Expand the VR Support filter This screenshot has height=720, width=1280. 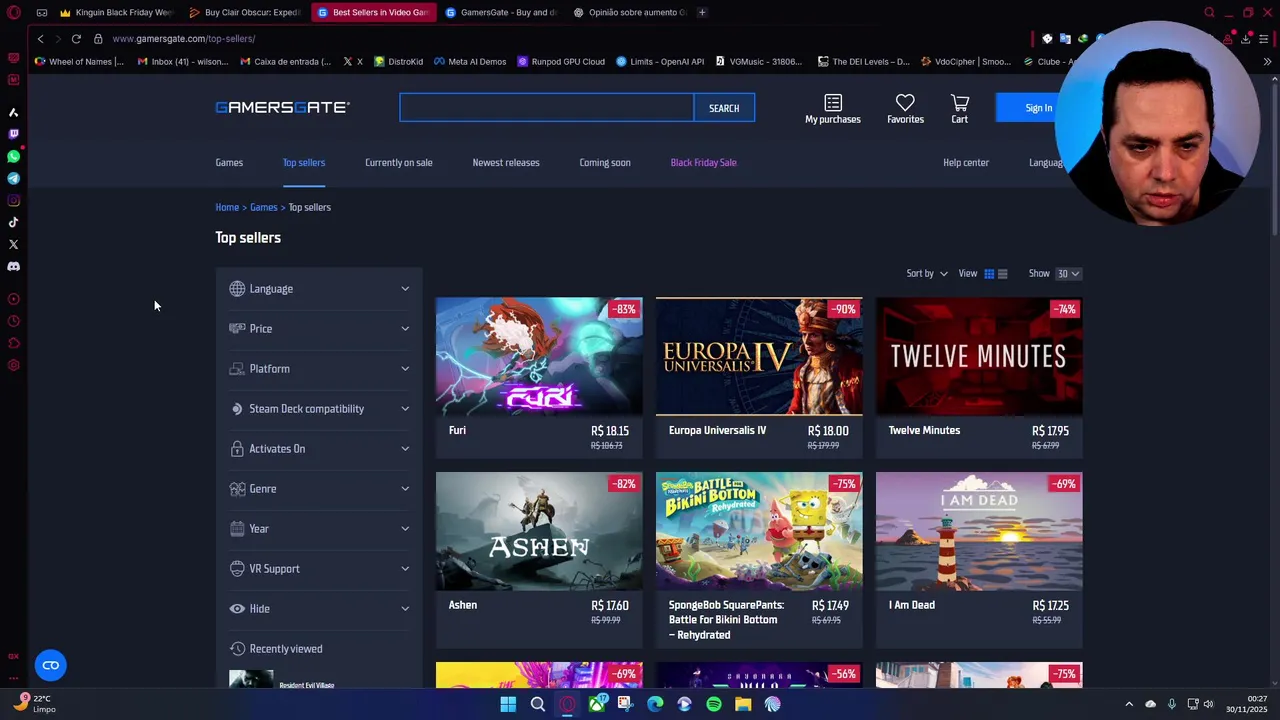click(x=319, y=569)
